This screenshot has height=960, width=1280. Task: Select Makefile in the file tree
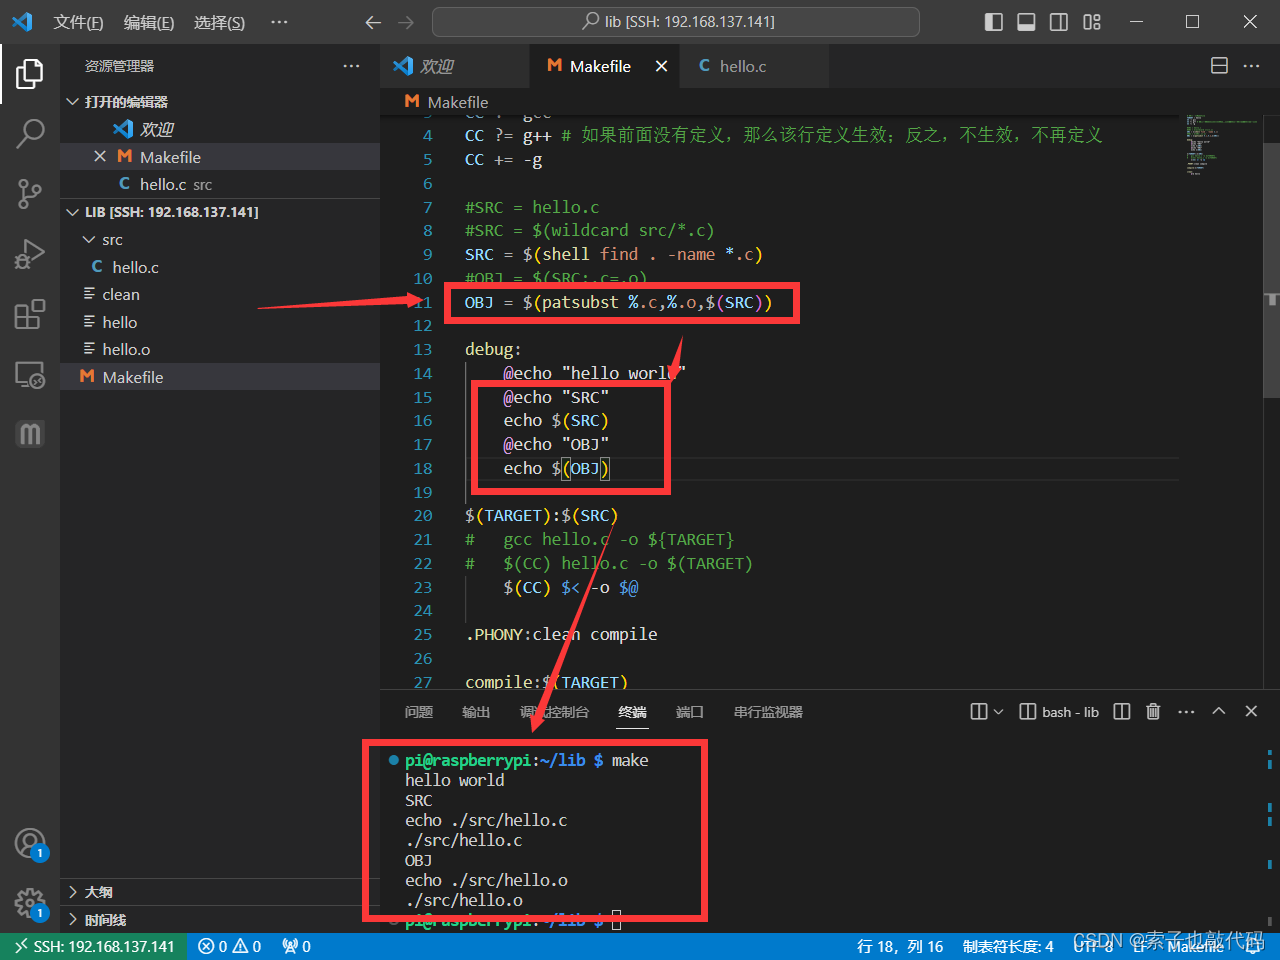(x=220, y=377)
